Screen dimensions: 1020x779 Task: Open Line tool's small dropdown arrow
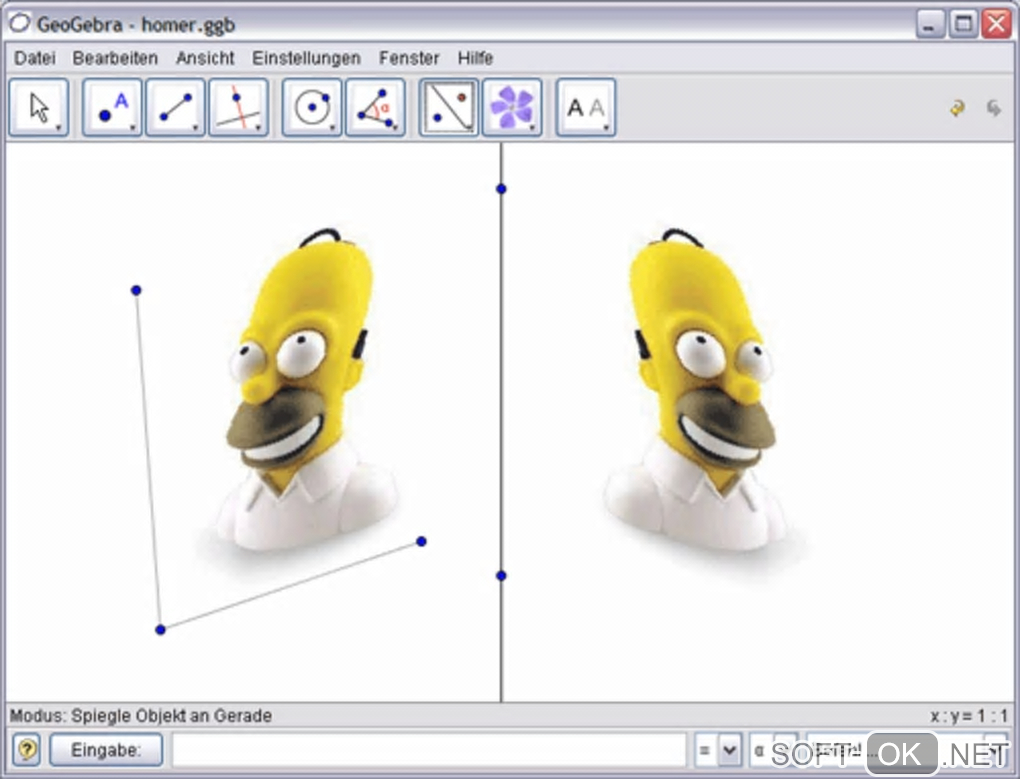pyautogui.click(x=195, y=129)
